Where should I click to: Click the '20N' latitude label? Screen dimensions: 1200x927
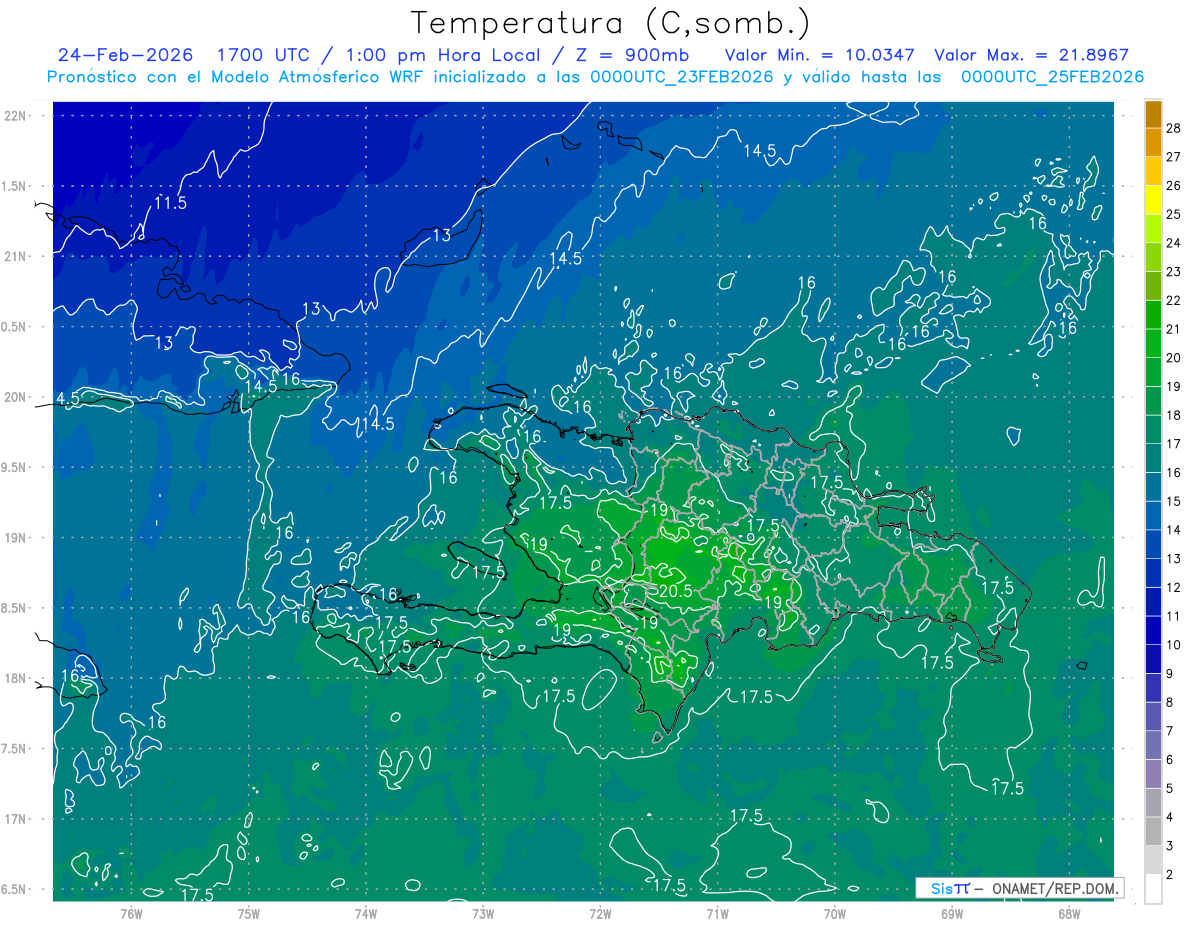14,397
